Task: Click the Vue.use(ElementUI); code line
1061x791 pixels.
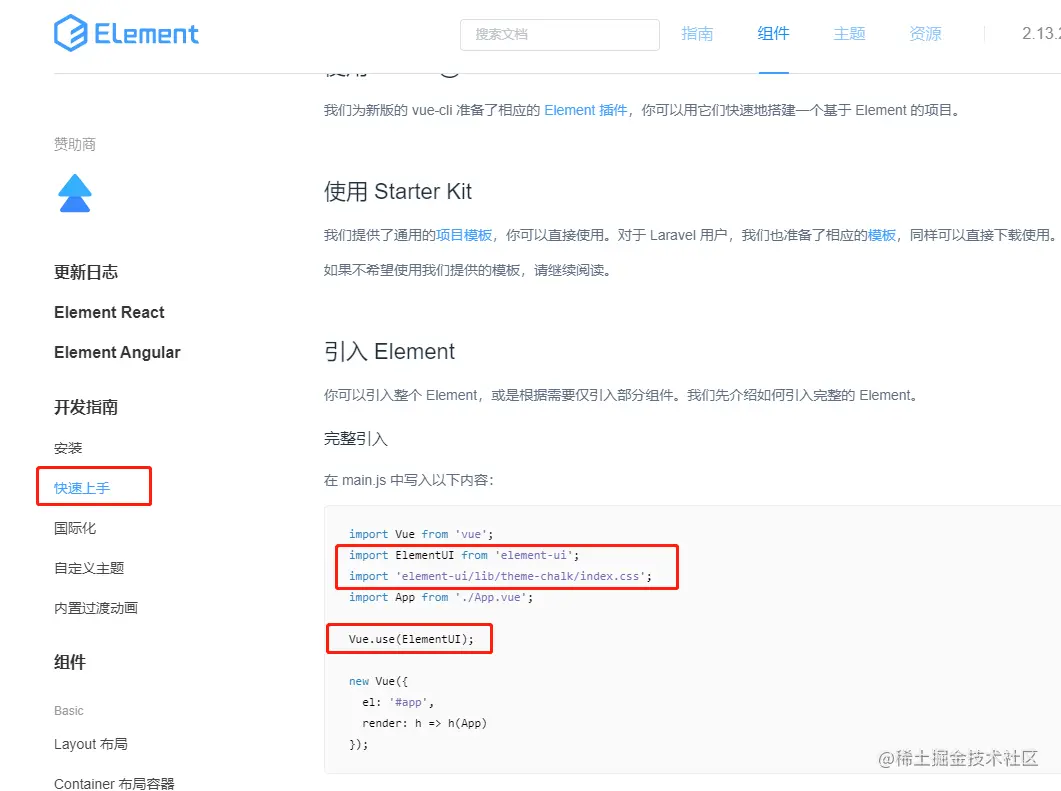Action: tap(411, 639)
